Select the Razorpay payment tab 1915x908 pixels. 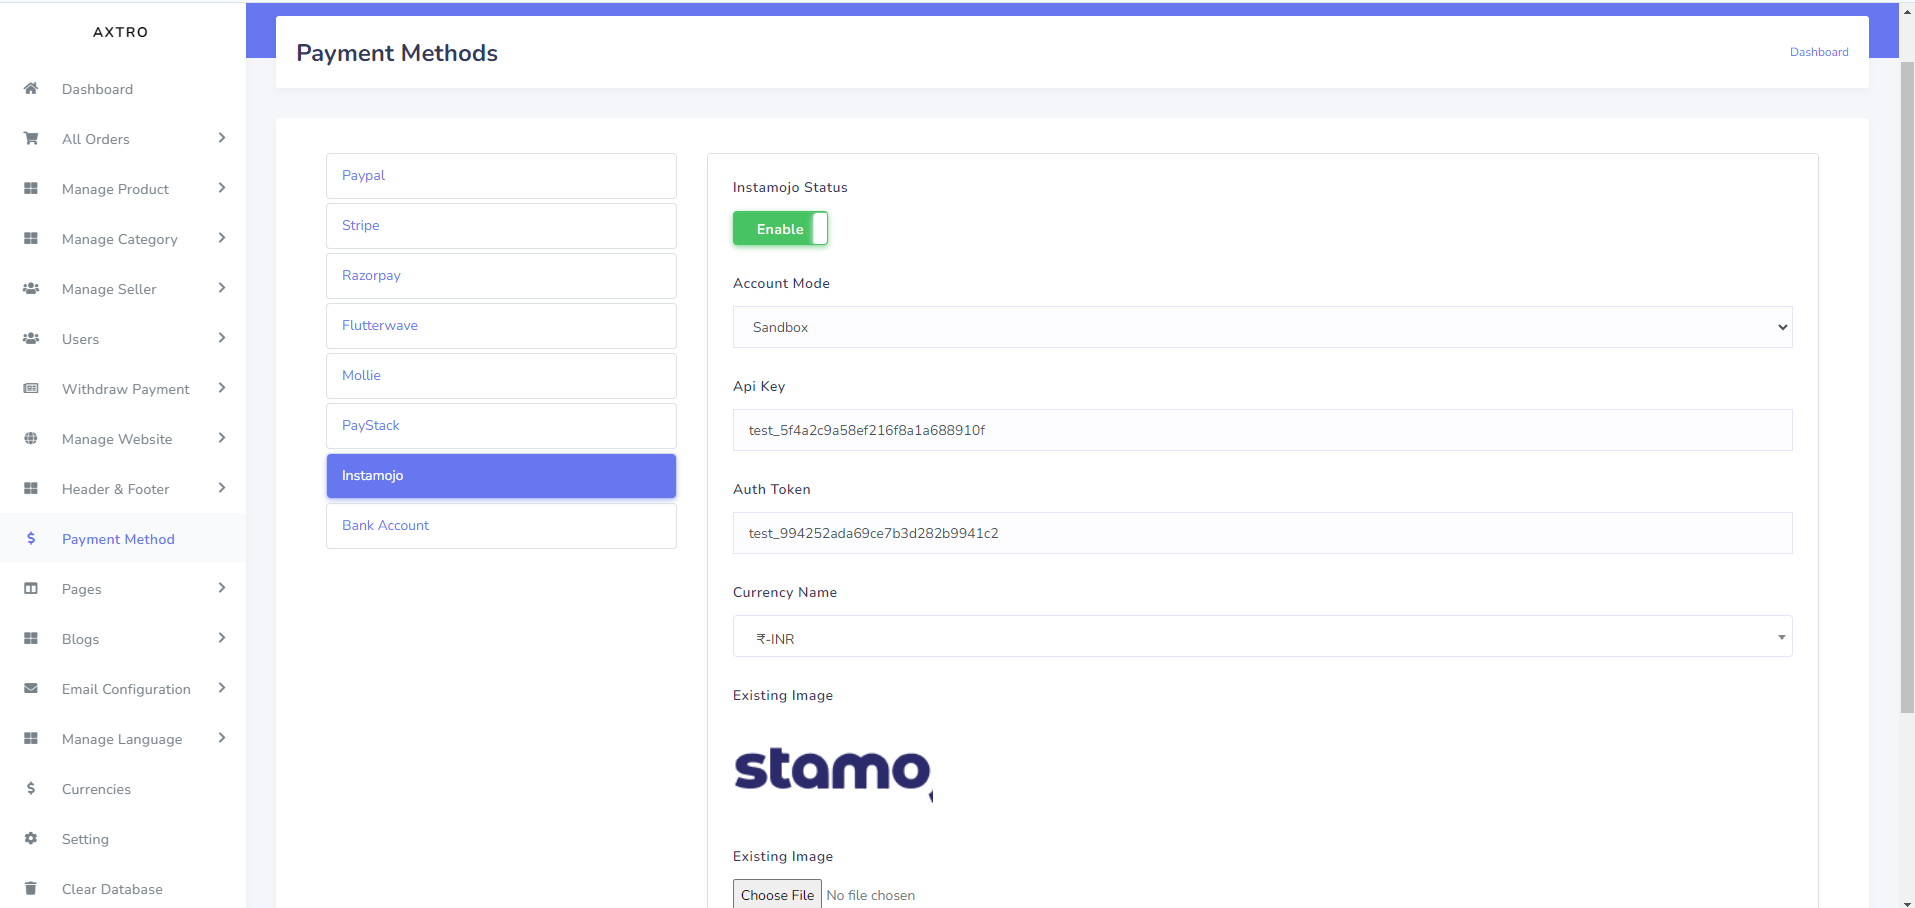(501, 276)
